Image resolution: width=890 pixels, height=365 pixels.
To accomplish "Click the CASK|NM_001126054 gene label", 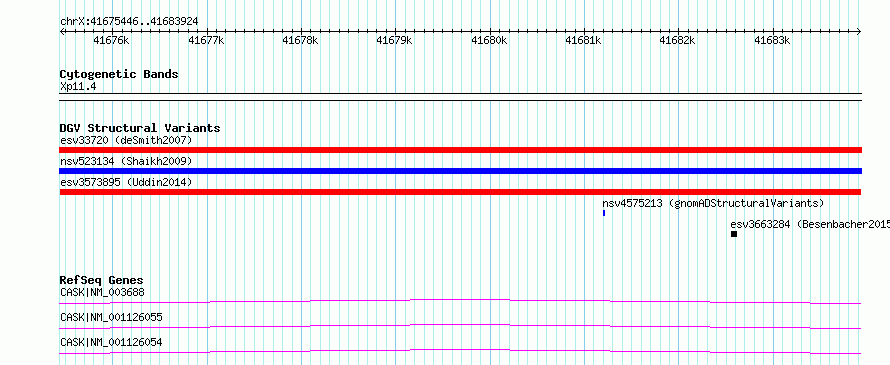I will coord(111,342).
